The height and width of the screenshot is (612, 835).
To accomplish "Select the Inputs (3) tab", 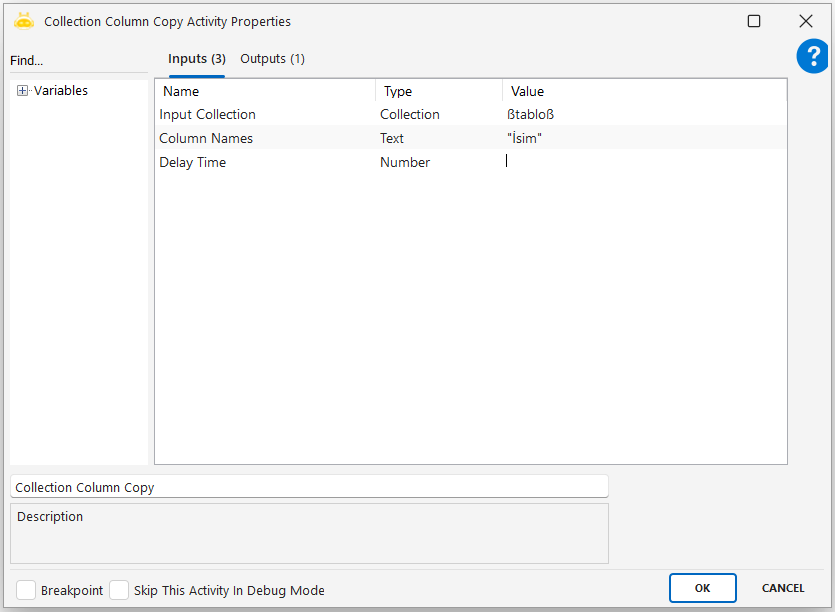I will tap(196, 59).
